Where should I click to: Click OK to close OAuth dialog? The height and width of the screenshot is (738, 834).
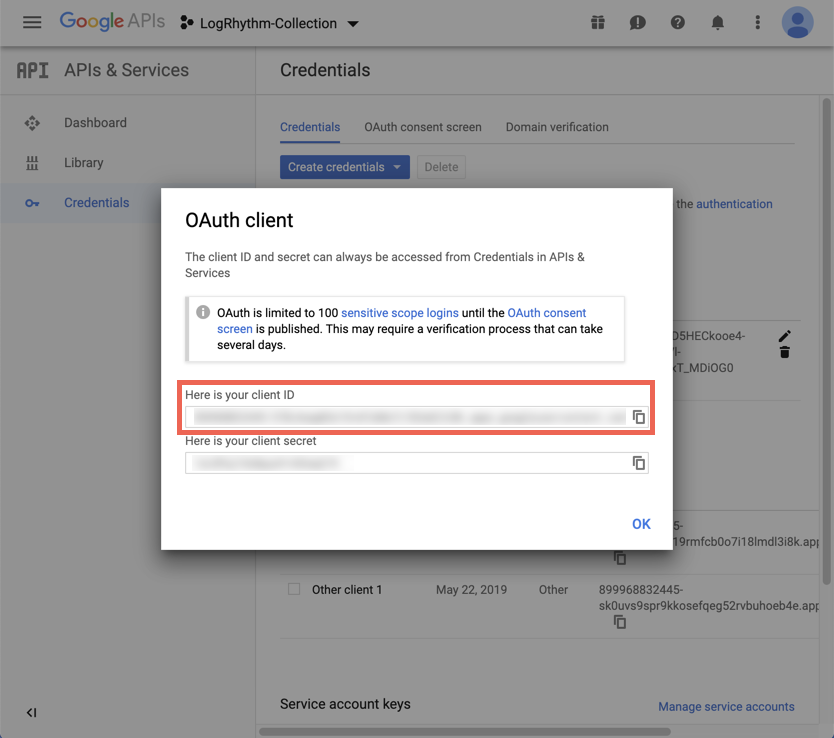641,524
